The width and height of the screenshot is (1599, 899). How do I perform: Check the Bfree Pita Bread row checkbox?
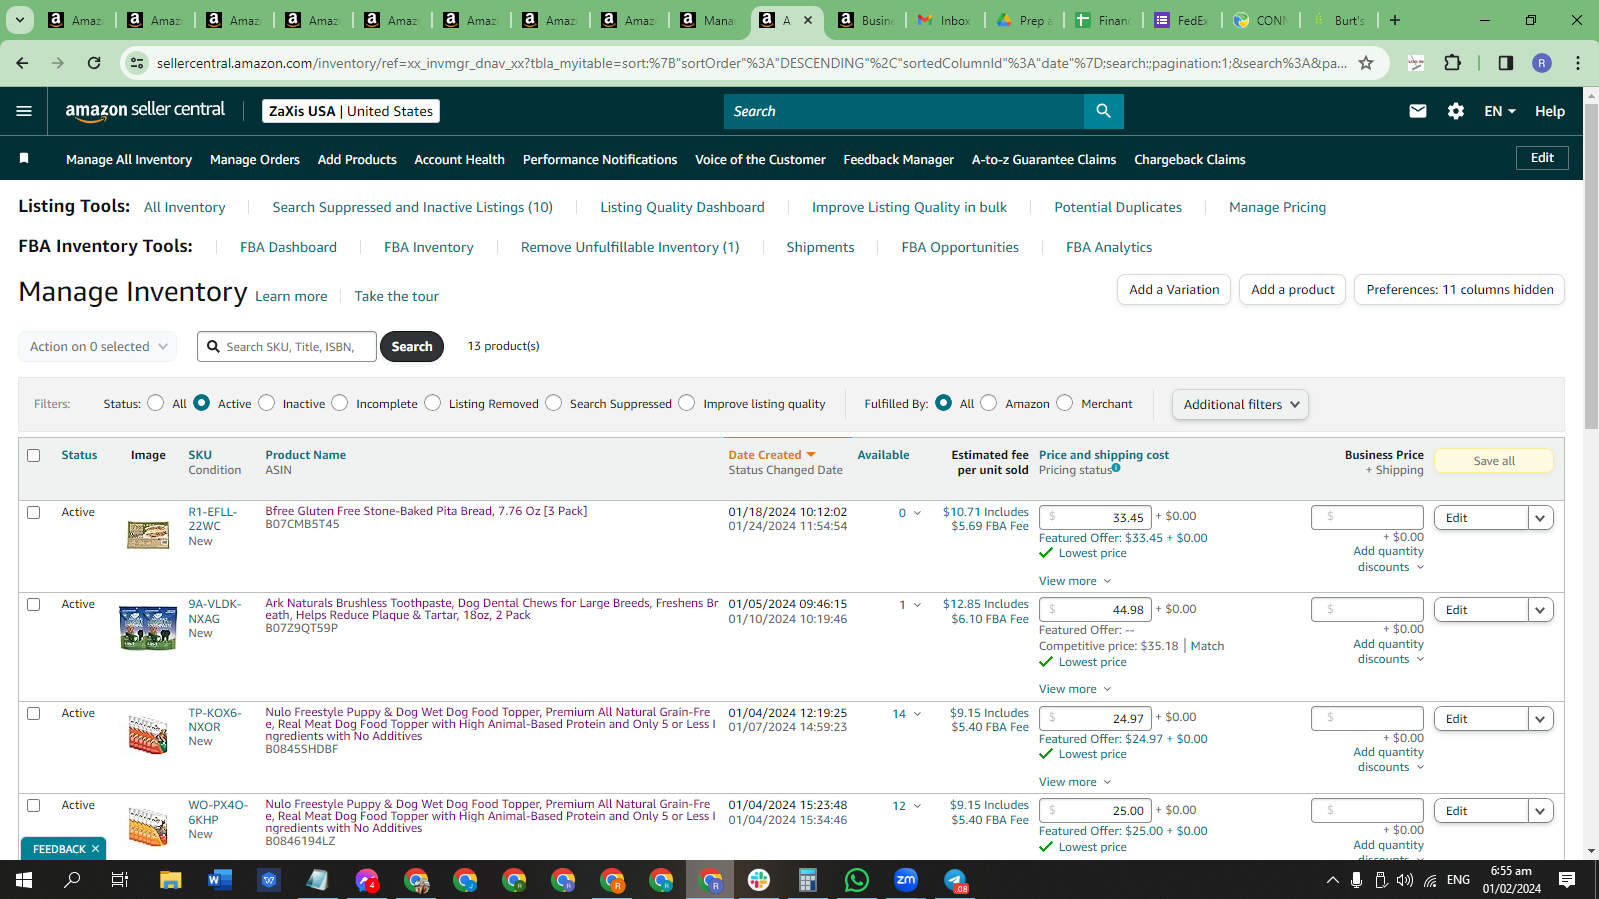[33, 512]
